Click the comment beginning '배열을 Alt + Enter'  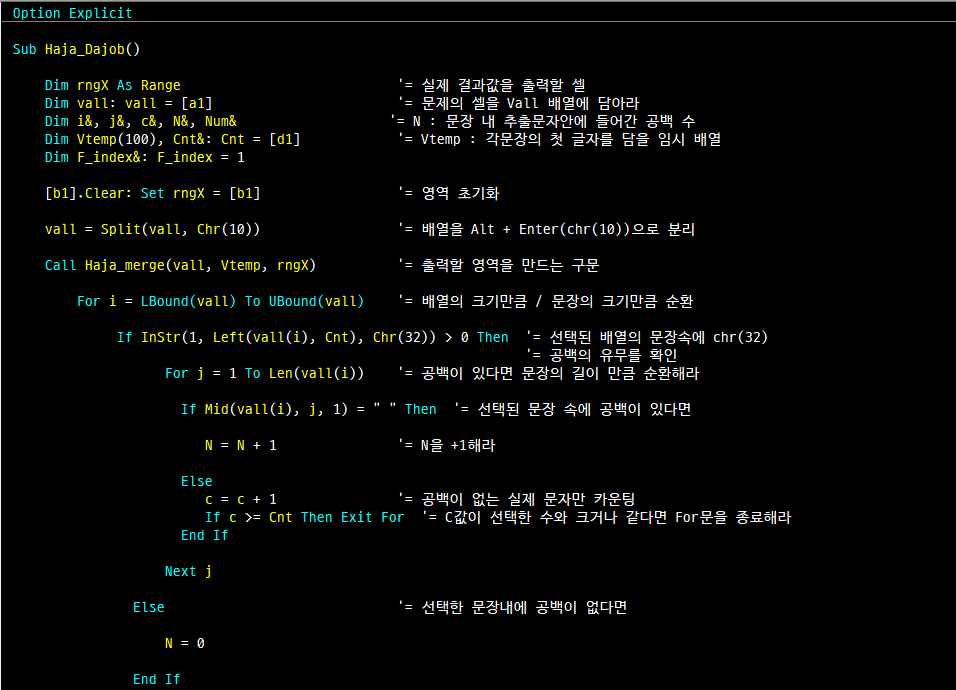pos(558,229)
